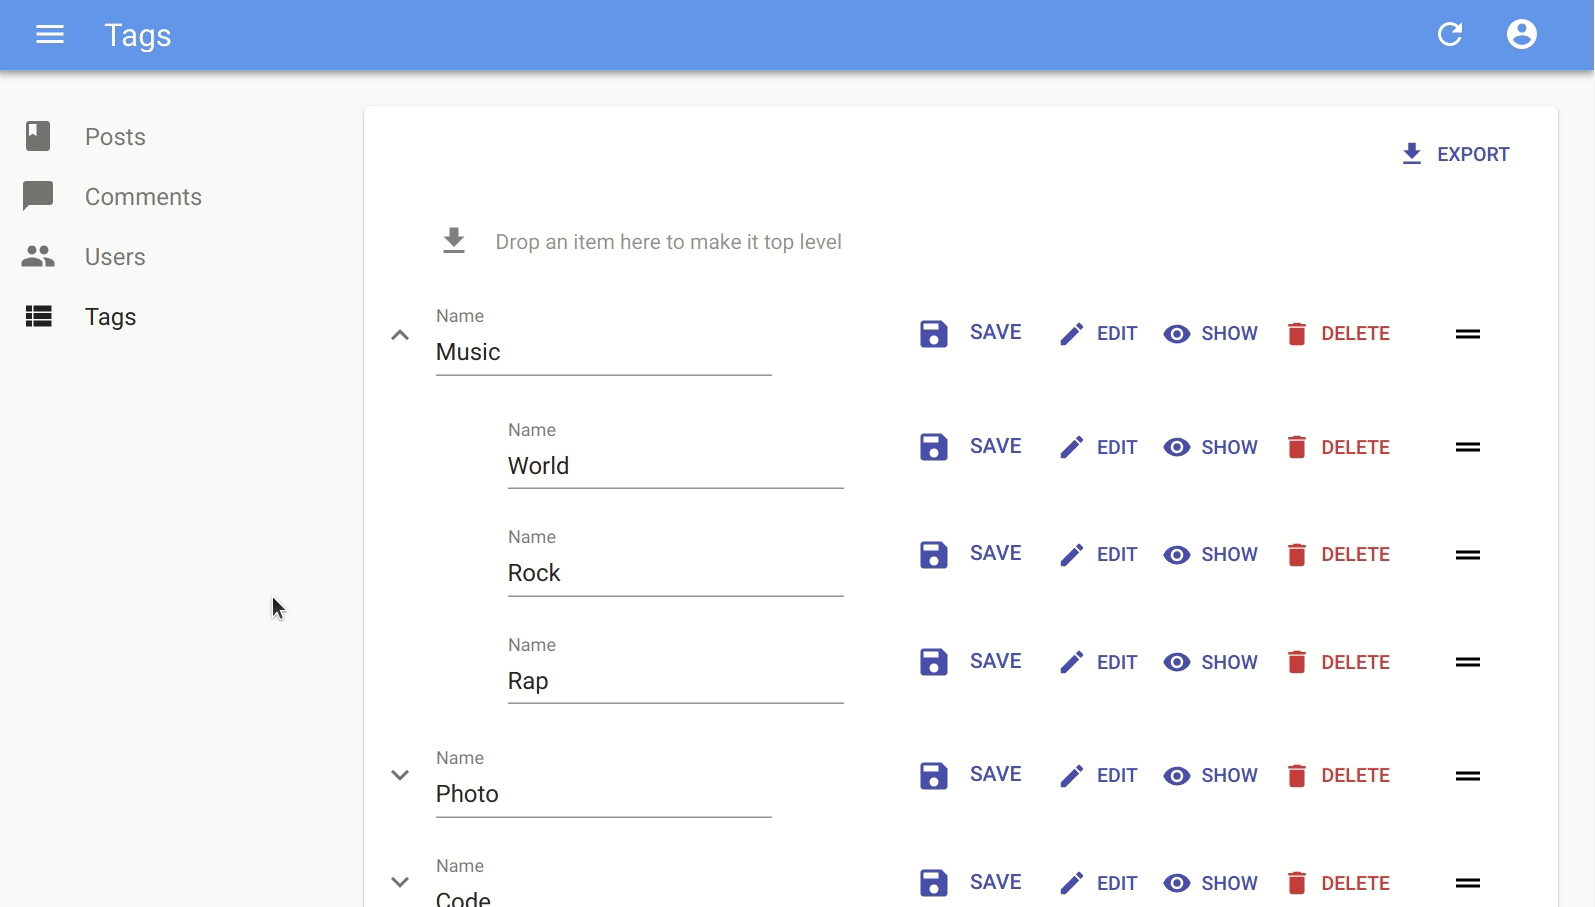Delete the World tag
This screenshot has width=1595, height=907.
click(x=1338, y=447)
